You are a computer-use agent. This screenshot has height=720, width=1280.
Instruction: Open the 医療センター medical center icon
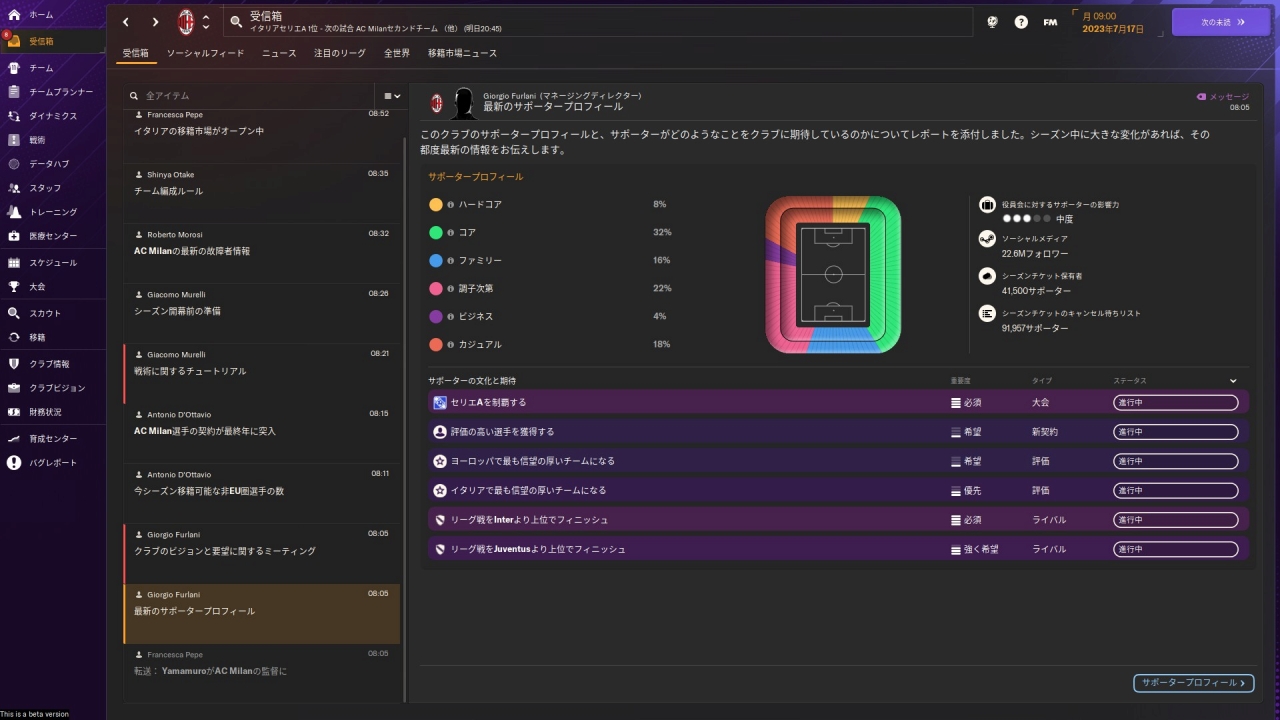point(14,236)
